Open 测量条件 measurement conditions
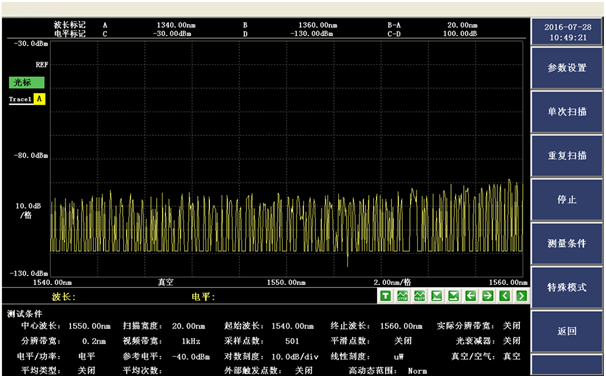 567,243
